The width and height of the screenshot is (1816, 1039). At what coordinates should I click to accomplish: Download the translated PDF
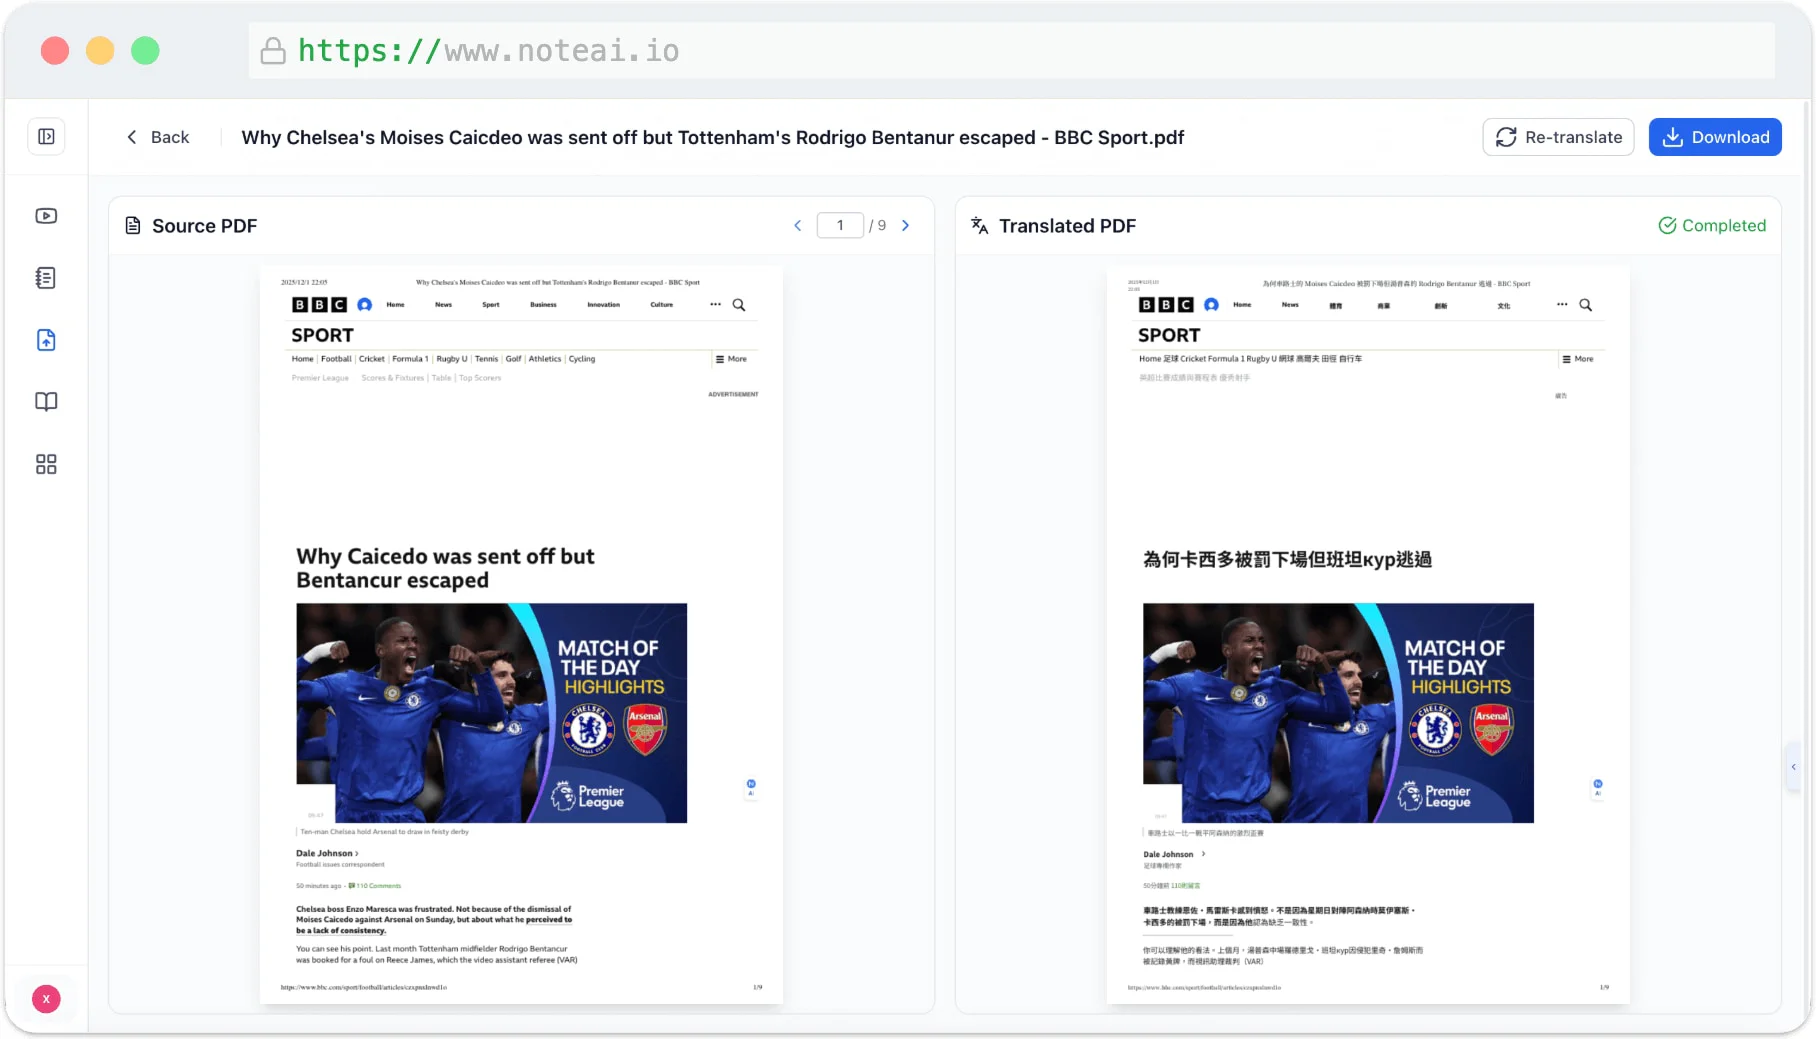[1715, 137]
